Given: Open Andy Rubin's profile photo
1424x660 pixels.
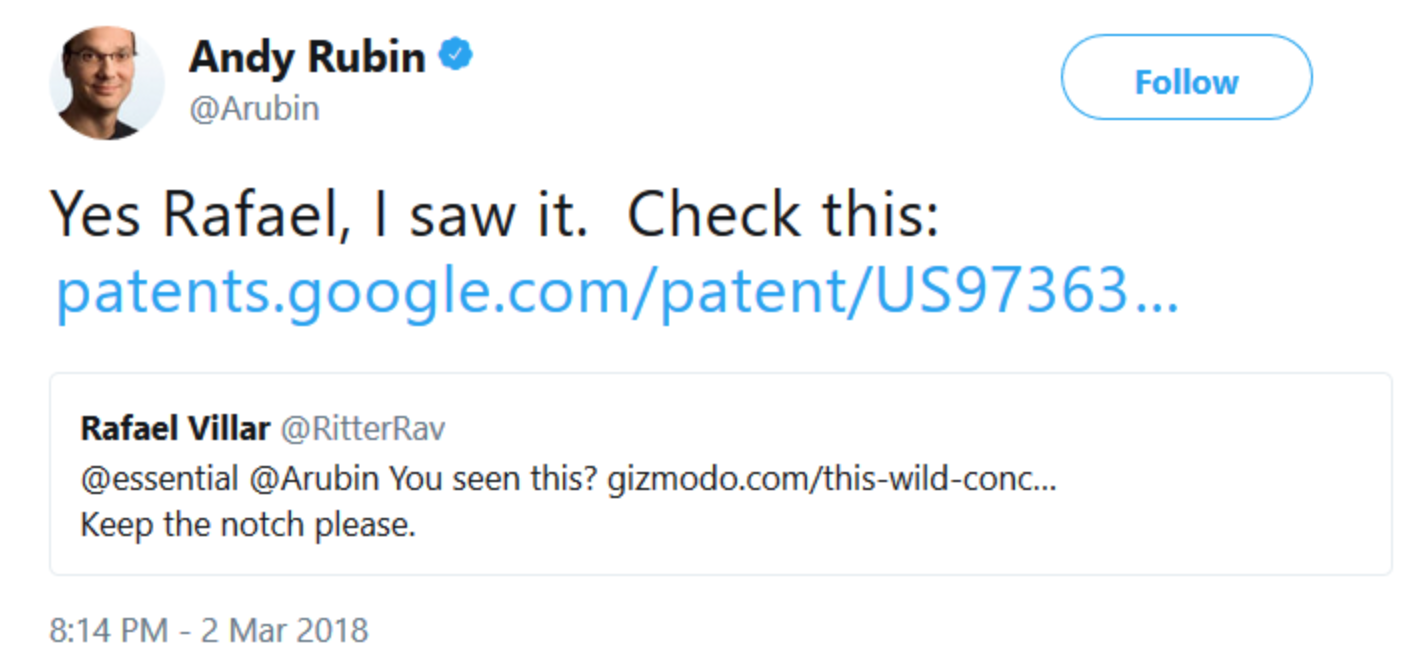Looking at the screenshot, I should pyautogui.click(x=106, y=82).
